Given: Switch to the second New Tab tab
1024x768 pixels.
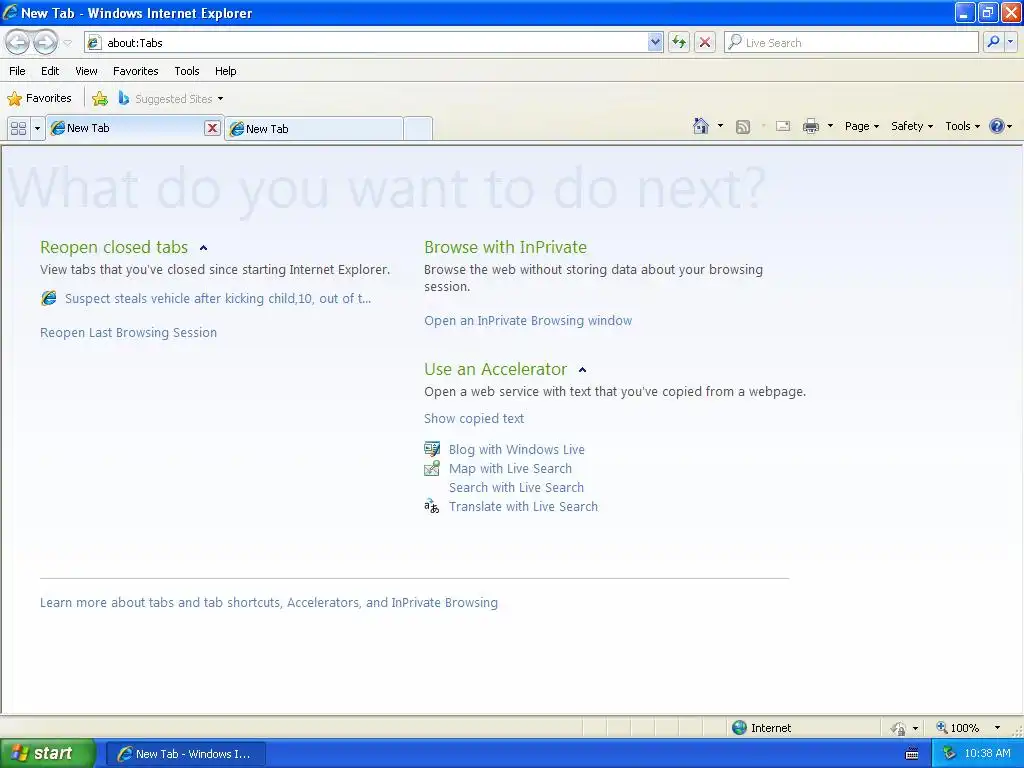Looking at the screenshot, I should [314, 129].
